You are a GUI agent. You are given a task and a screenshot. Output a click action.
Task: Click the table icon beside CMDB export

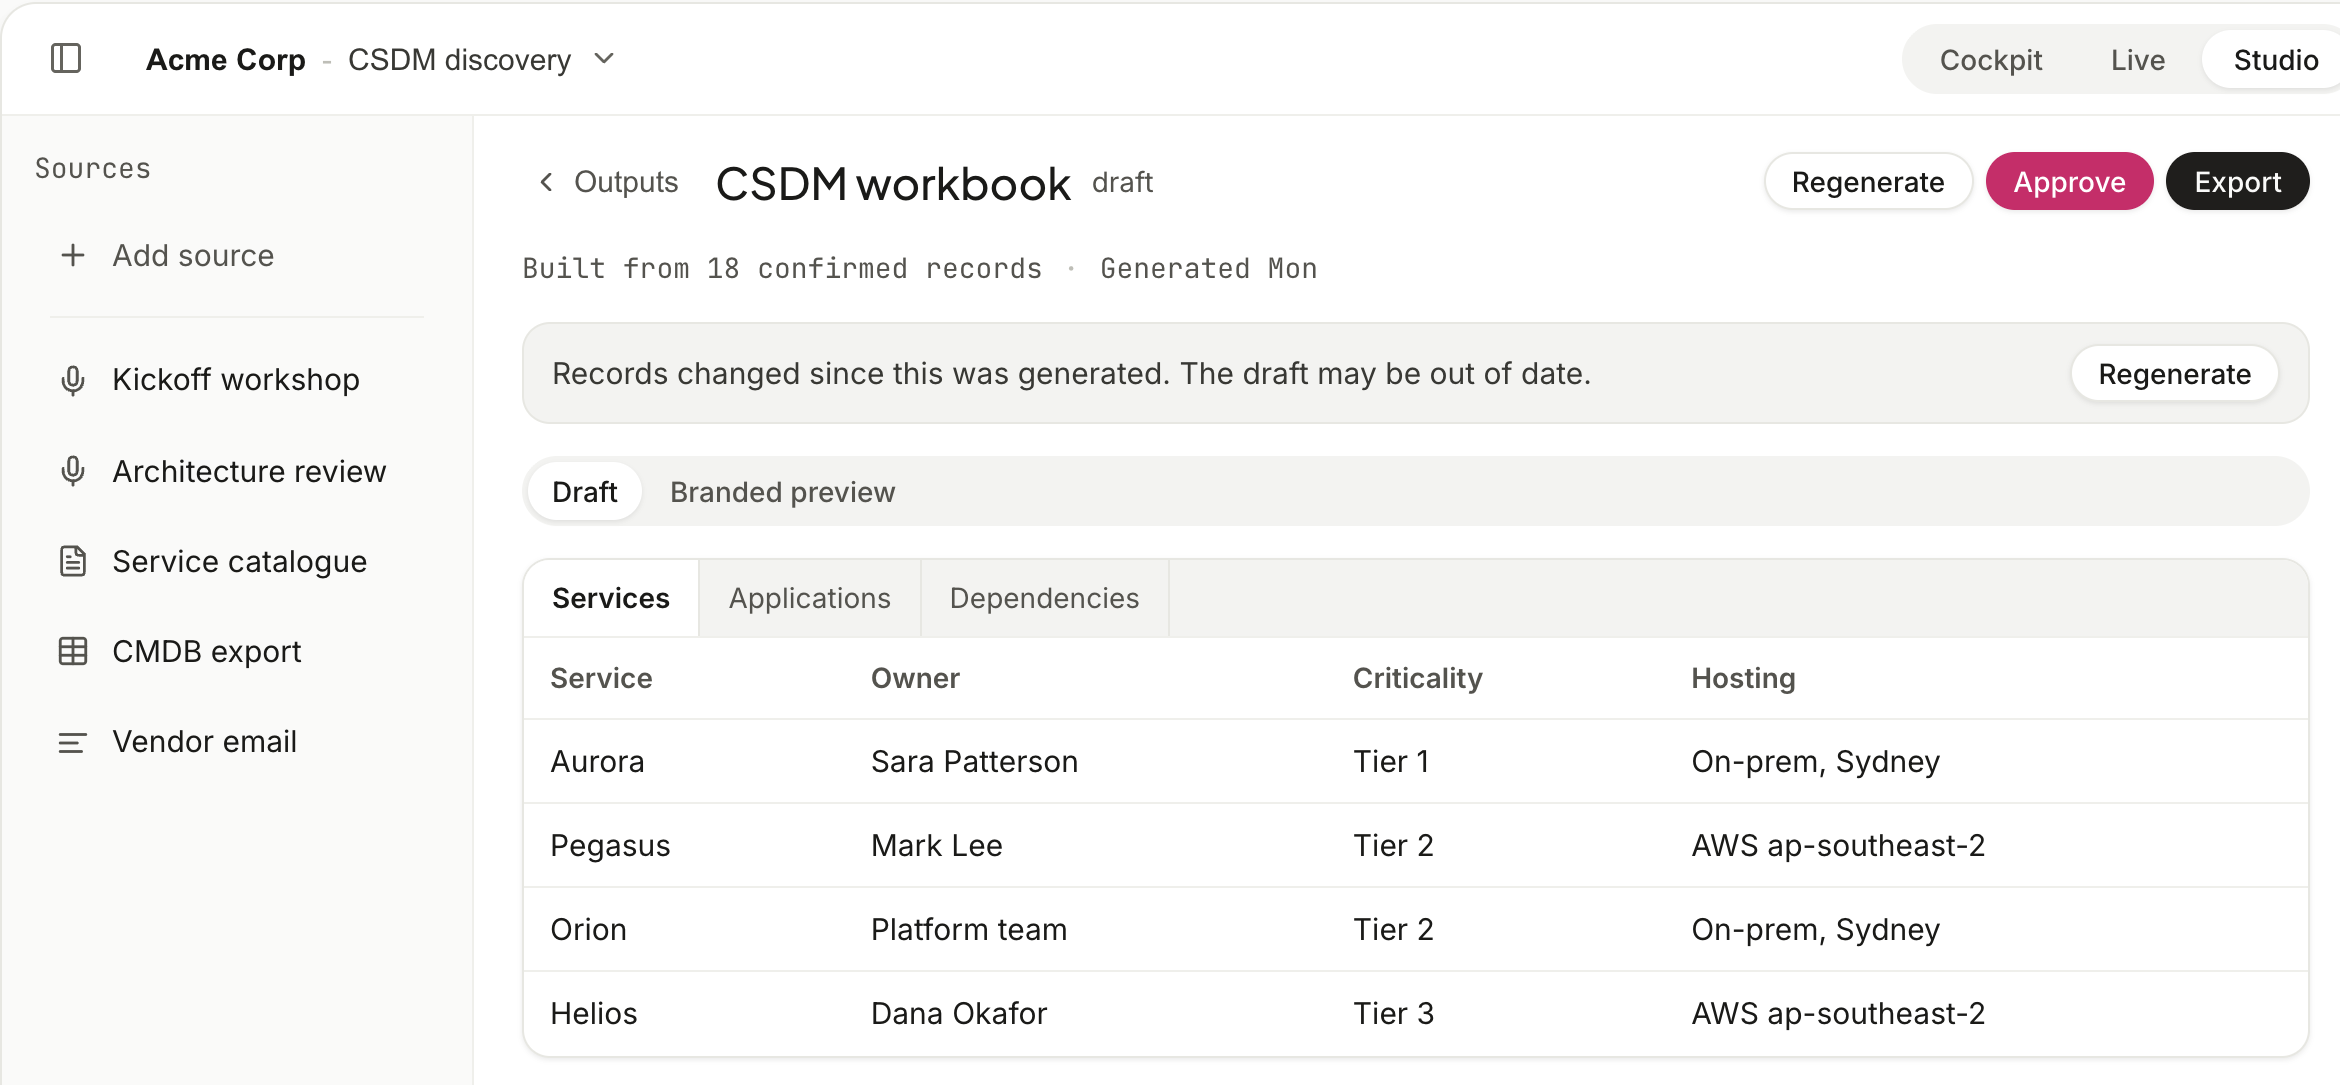pos(73,651)
